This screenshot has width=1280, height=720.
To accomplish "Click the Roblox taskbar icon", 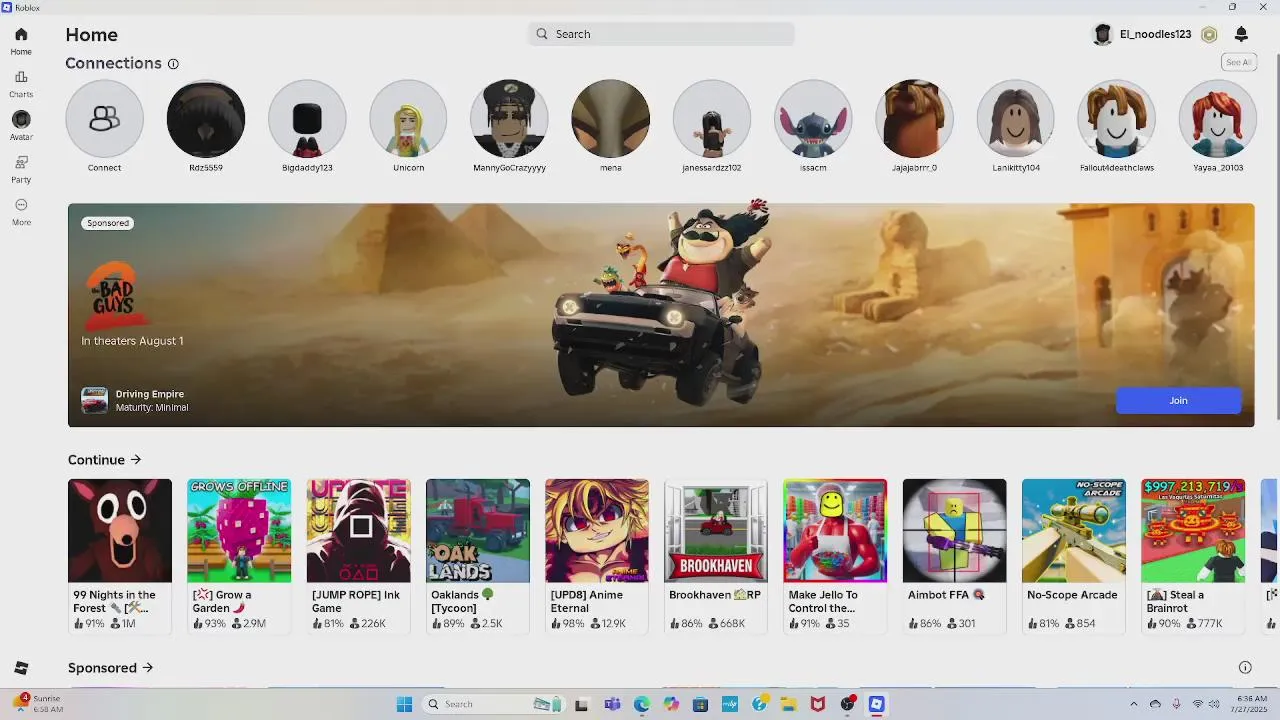I will point(876,704).
